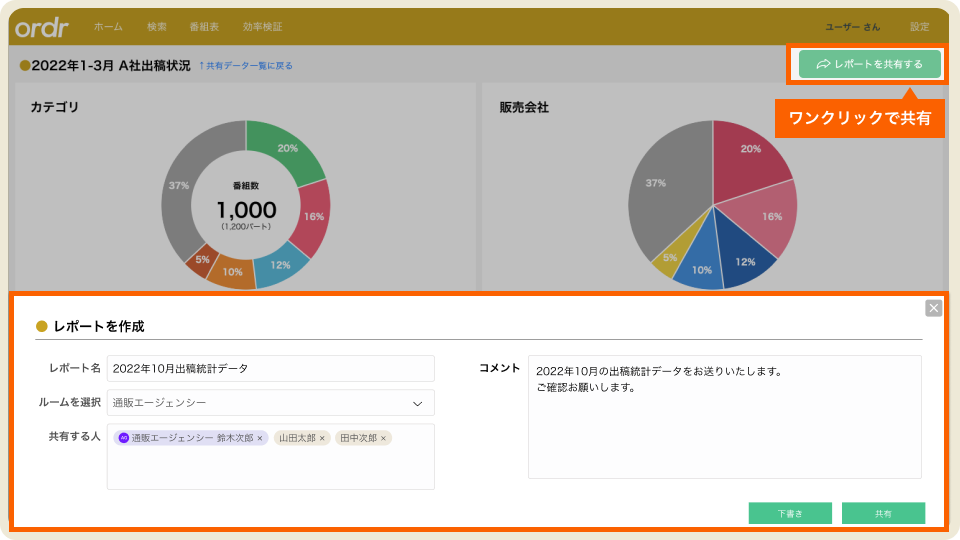Close the レポートを作成 dialog with X
This screenshot has width=960, height=540.
tap(933, 308)
